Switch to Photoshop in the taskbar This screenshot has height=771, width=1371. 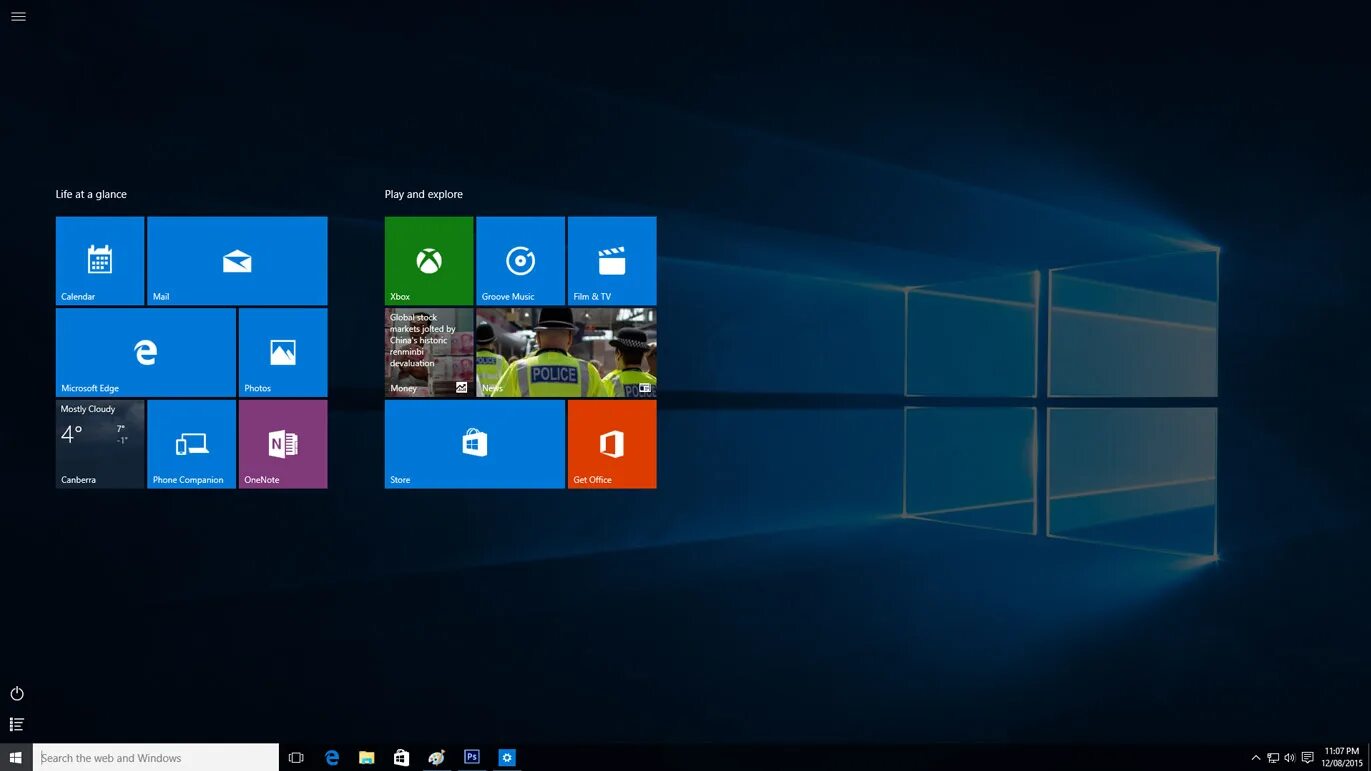472,758
